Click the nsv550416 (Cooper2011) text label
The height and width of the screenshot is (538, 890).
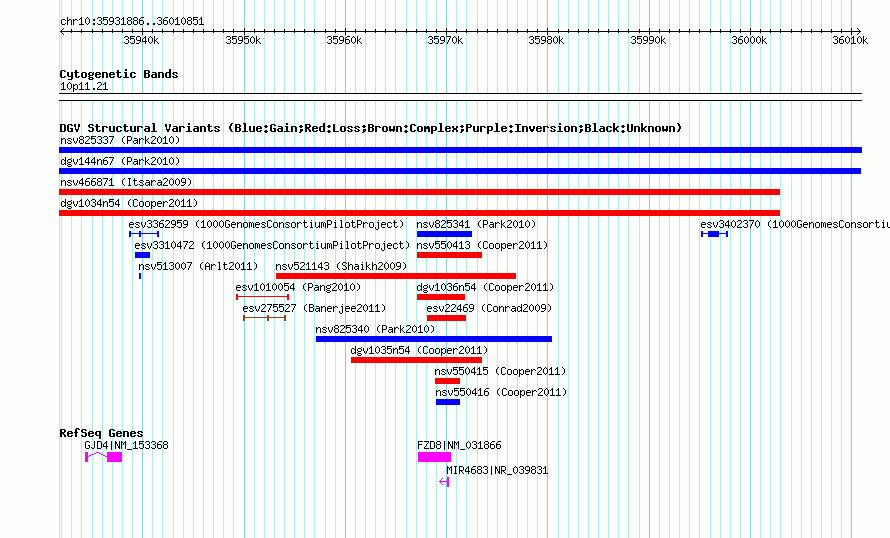[501, 392]
